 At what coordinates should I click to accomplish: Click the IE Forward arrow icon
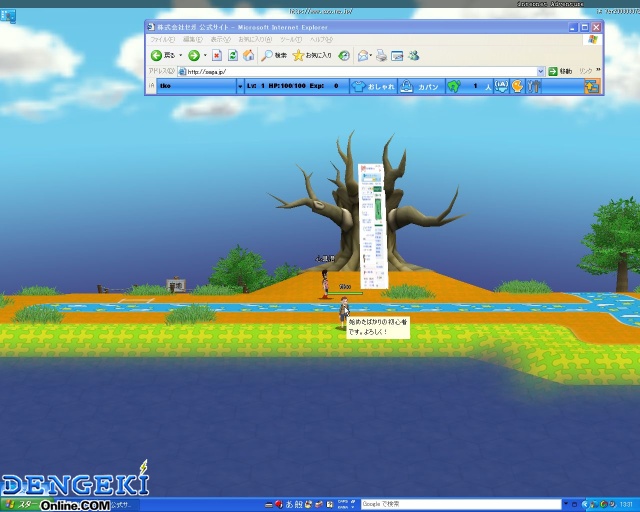tap(194, 56)
